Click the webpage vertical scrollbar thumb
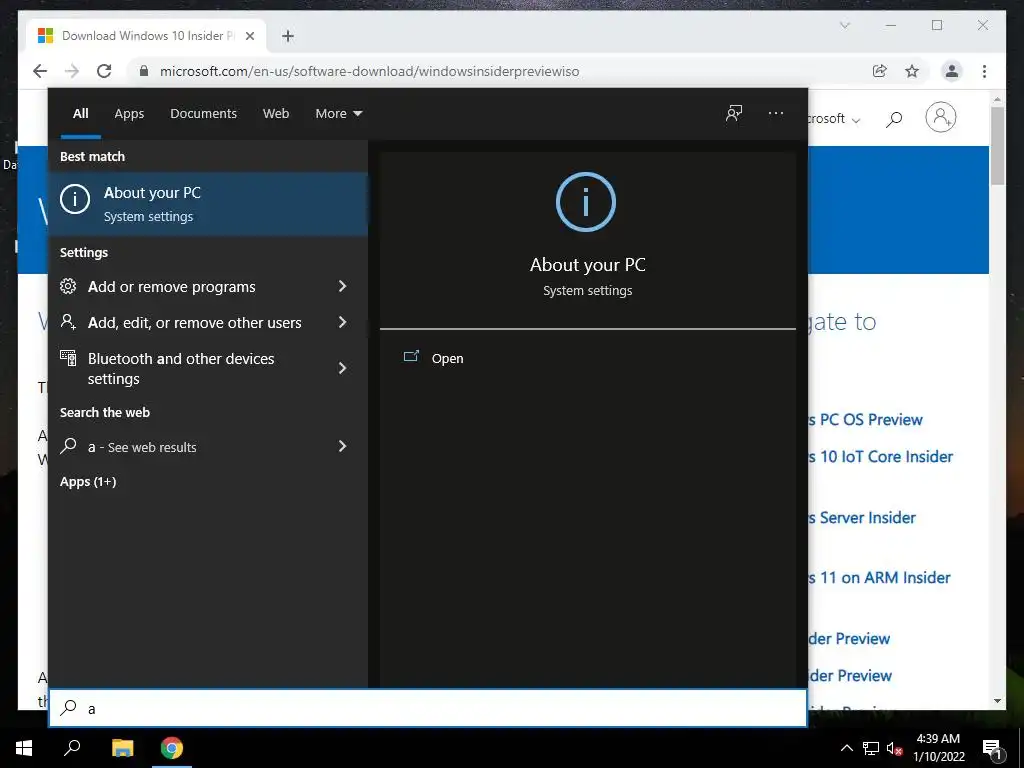The height and width of the screenshot is (768, 1024). coord(997,146)
